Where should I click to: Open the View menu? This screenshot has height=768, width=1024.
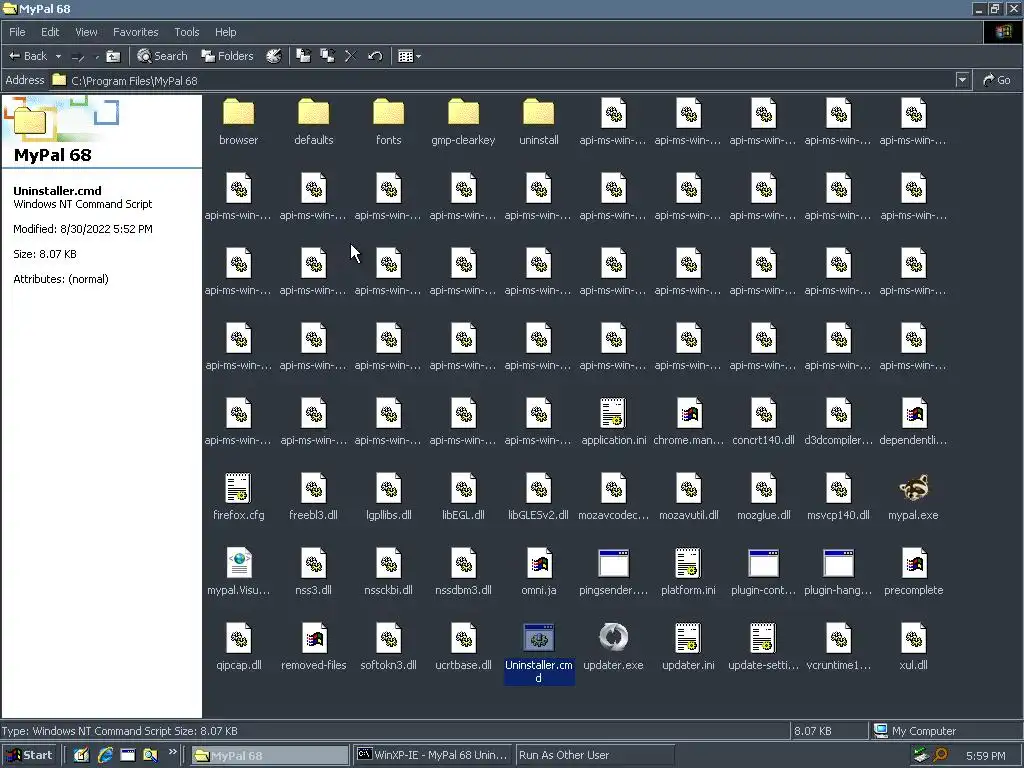click(86, 32)
